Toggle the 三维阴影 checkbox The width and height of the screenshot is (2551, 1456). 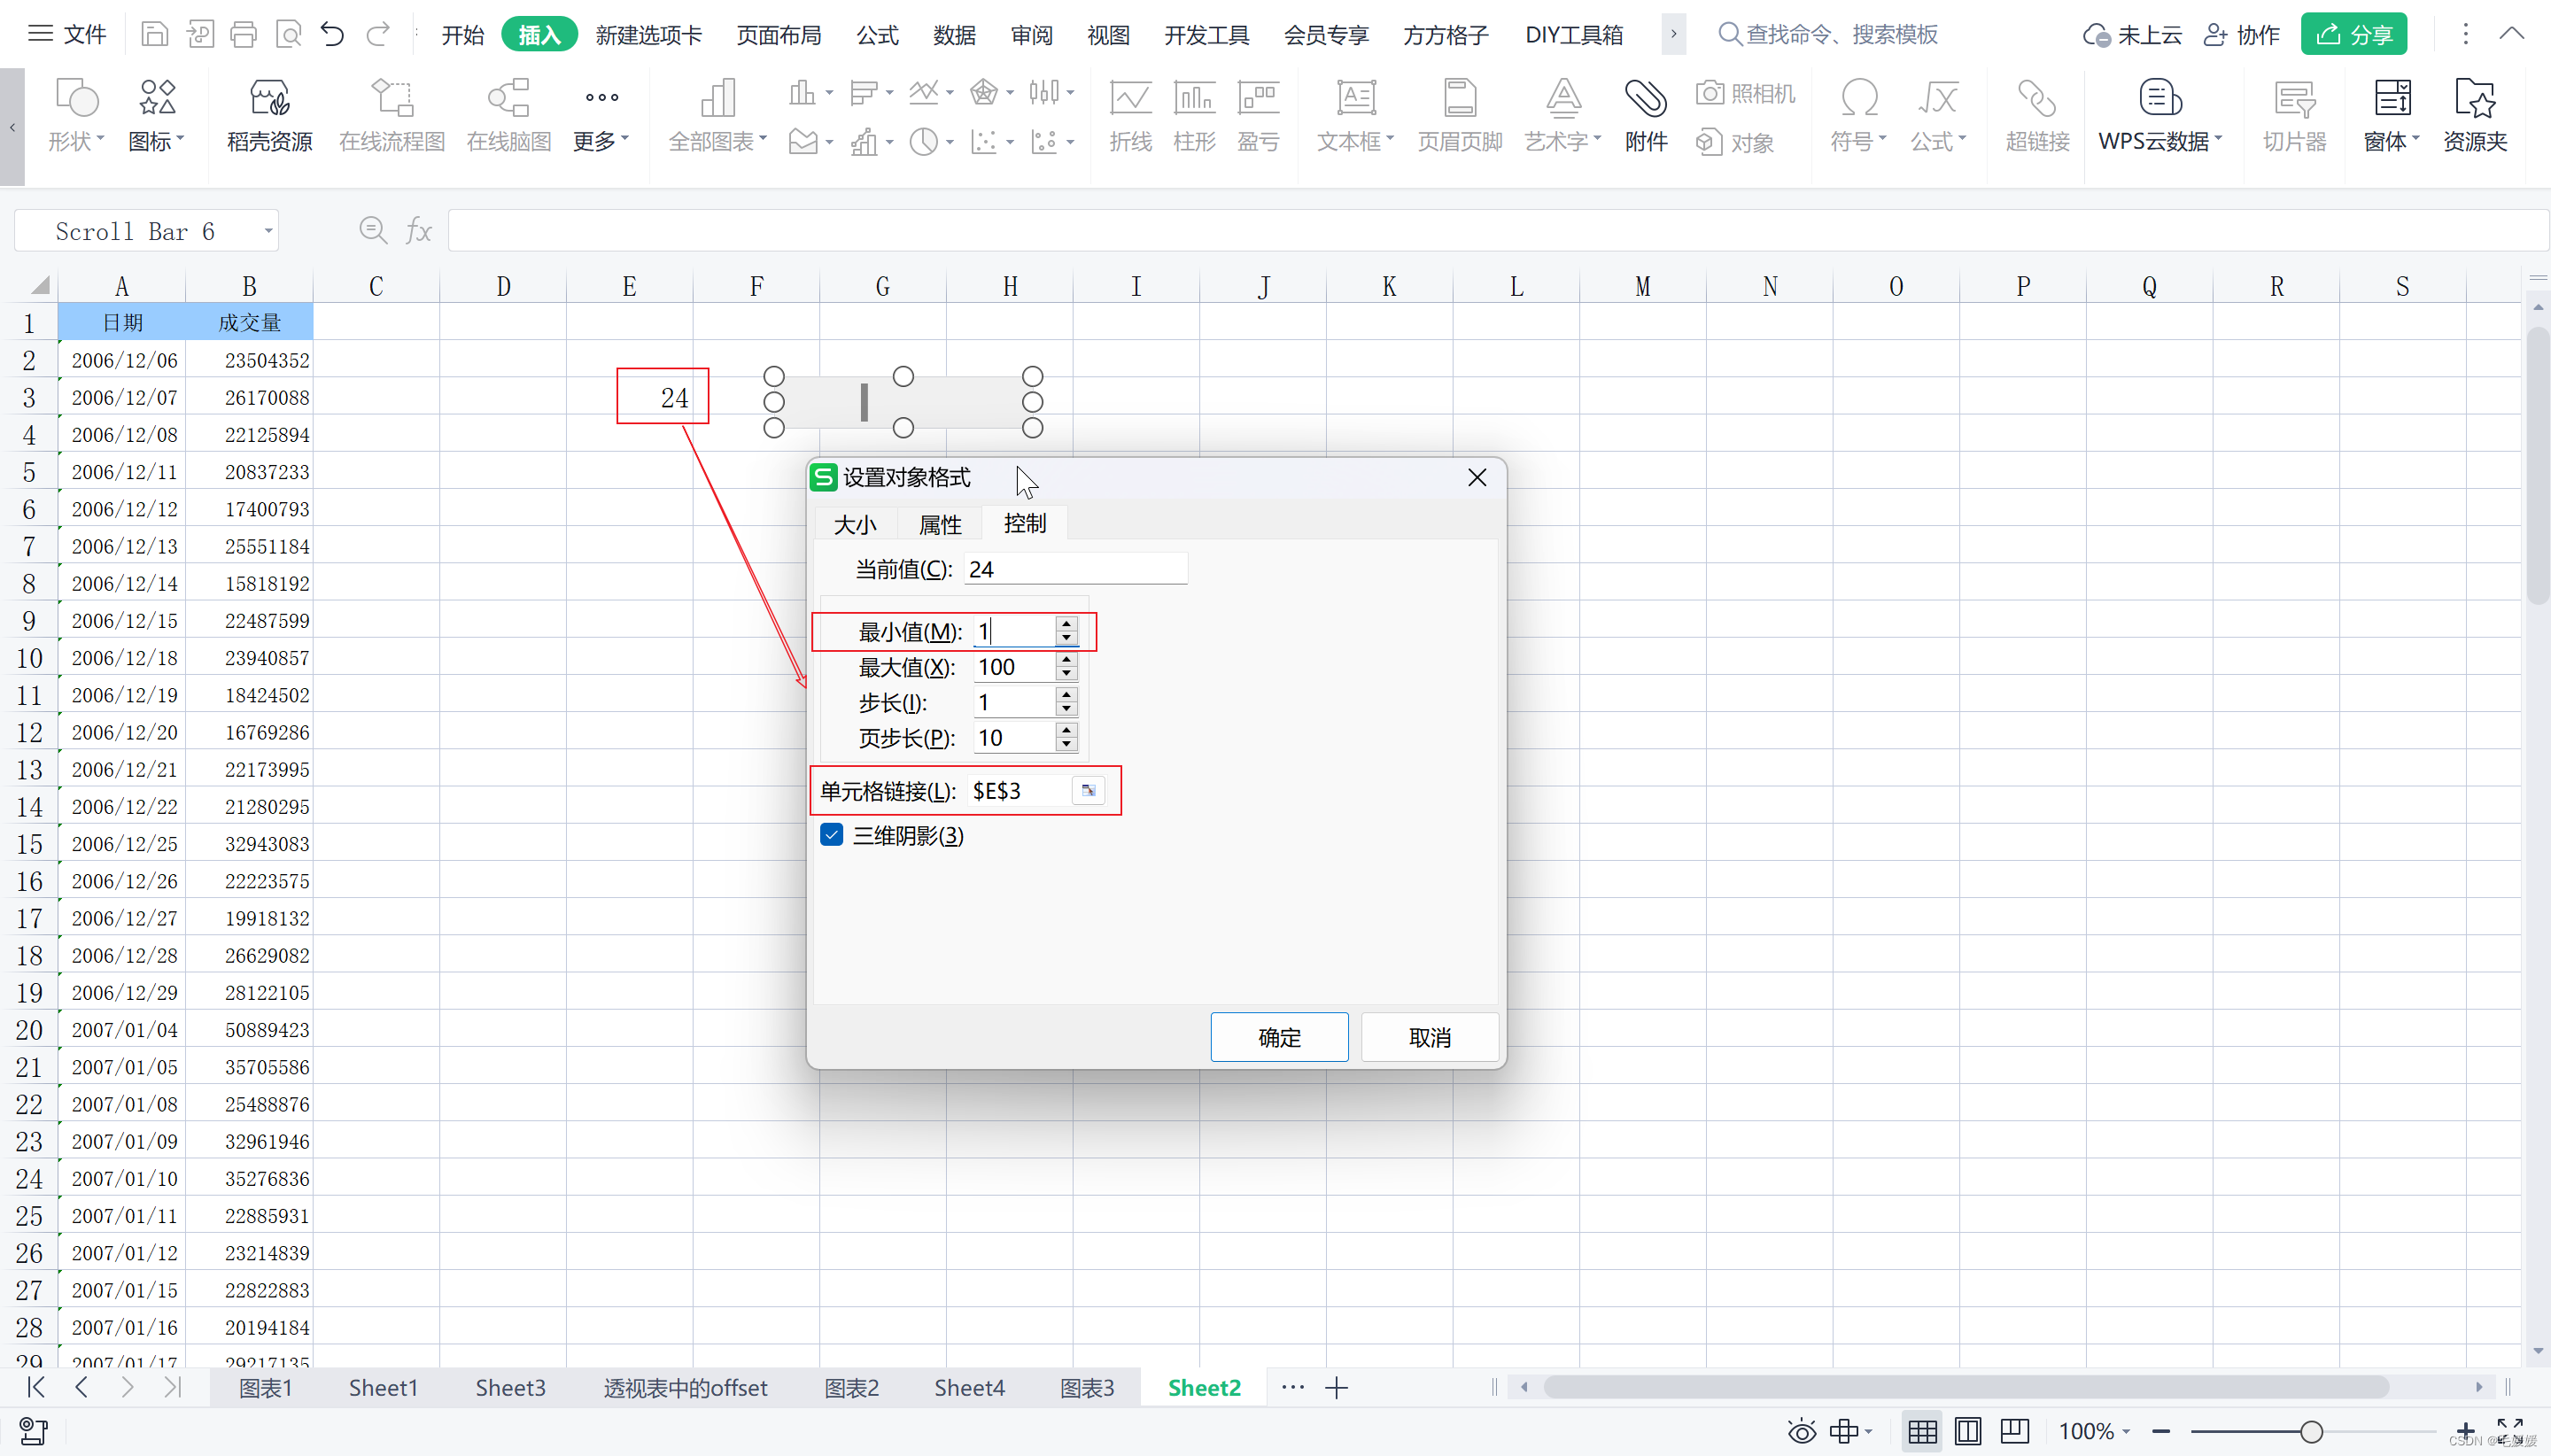[832, 834]
